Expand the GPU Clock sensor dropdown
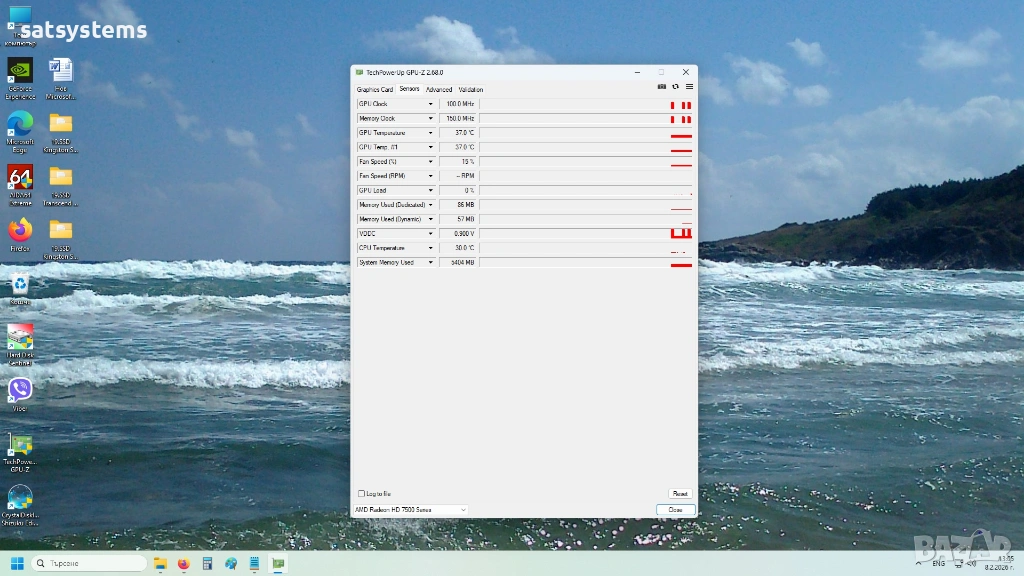1024x576 pixels. [x=431, y=104]
